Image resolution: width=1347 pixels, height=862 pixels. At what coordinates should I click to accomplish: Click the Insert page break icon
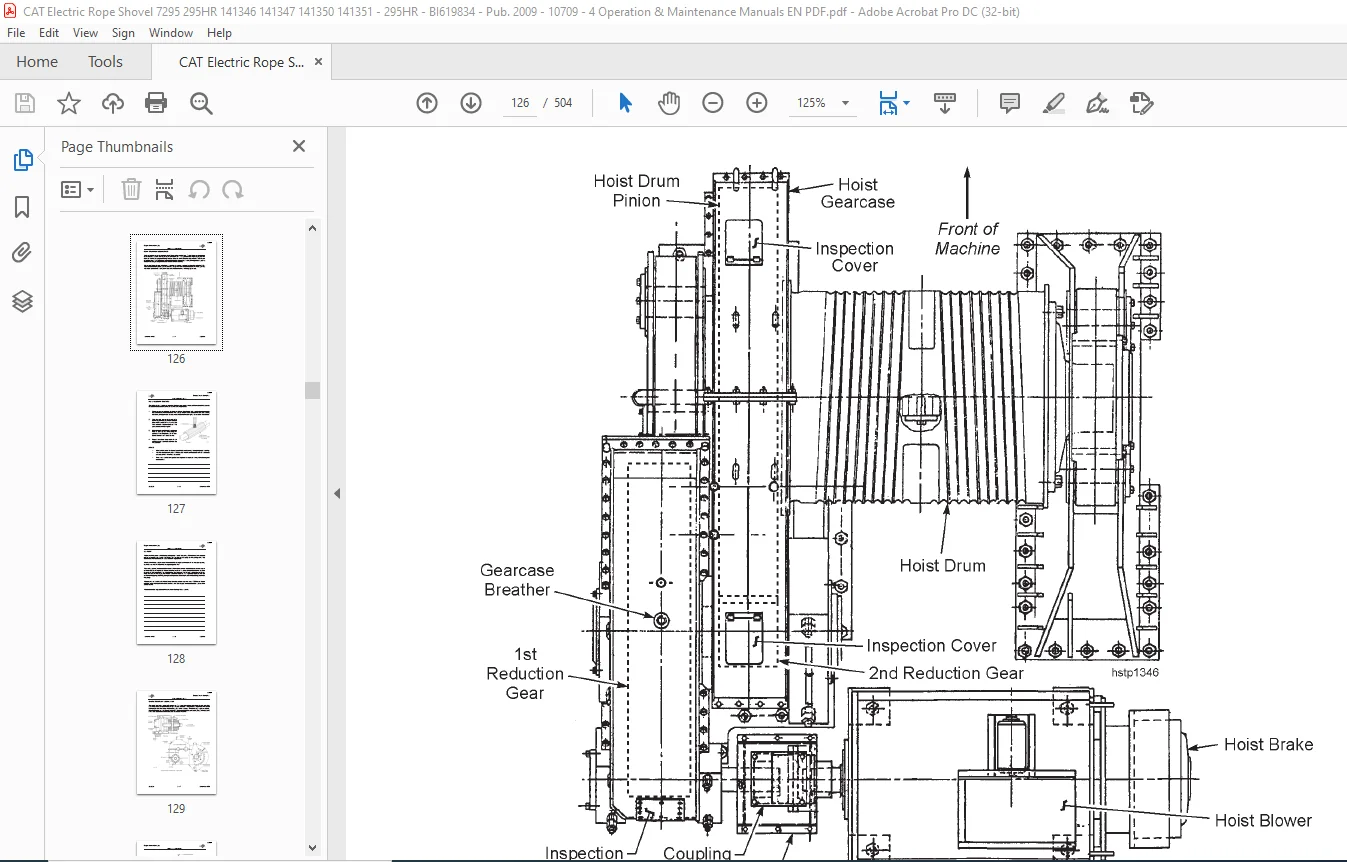point(165,189)
